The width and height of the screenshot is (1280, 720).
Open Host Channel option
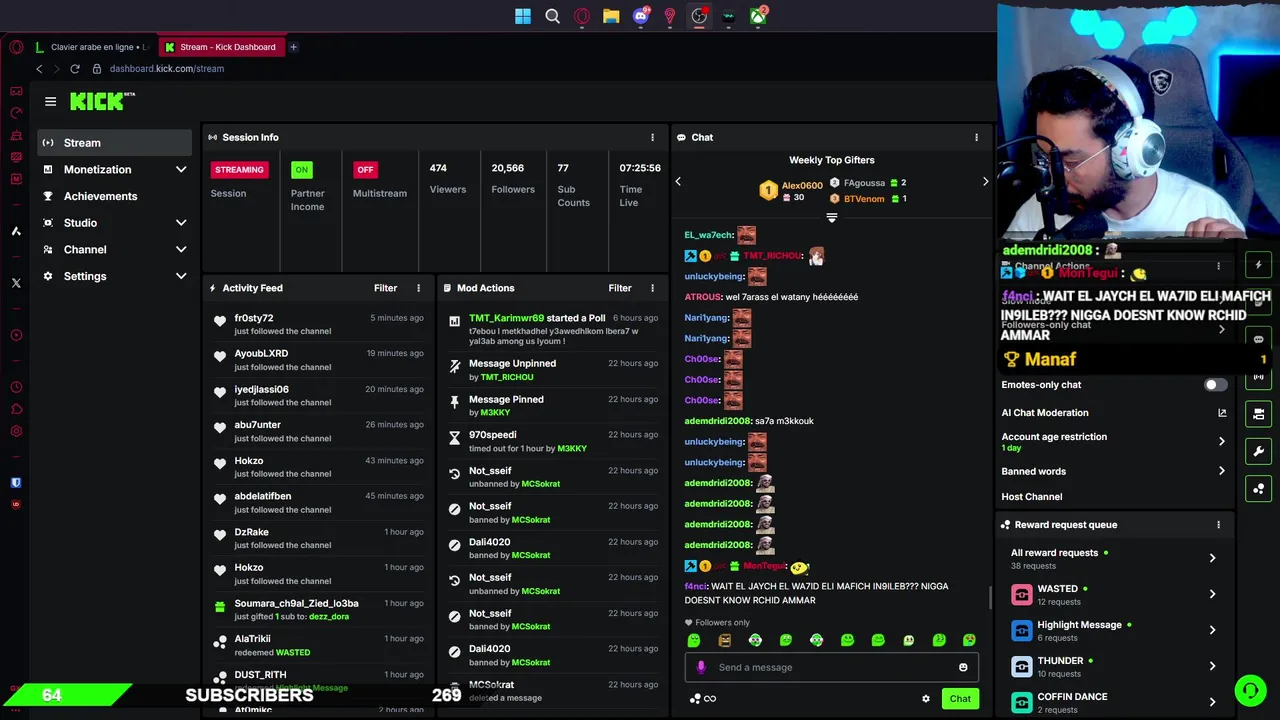click(1031, 497)
